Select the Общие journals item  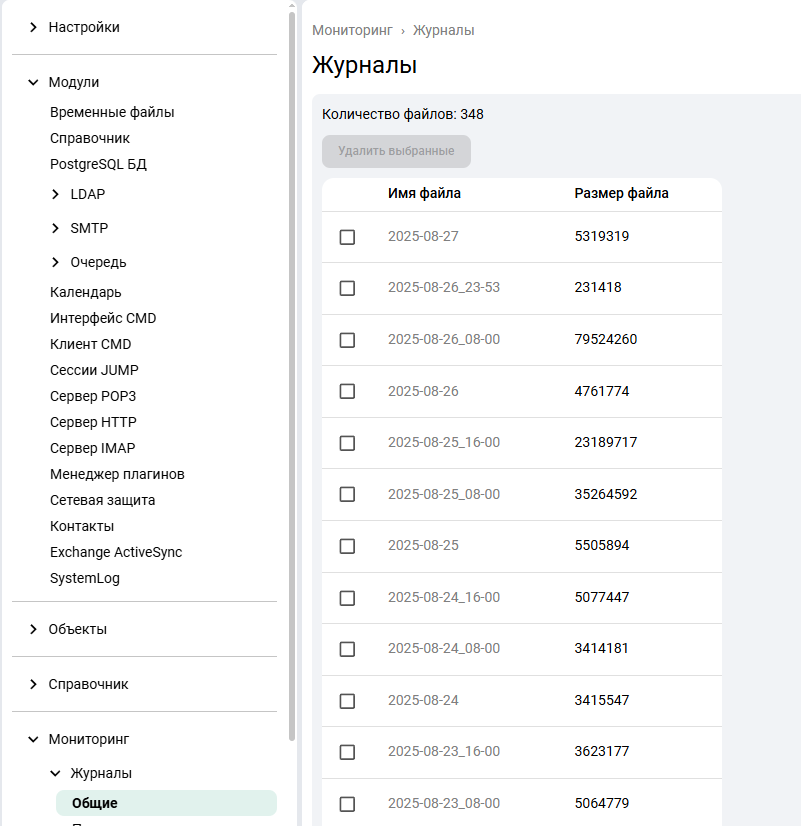tap(95, 803)
